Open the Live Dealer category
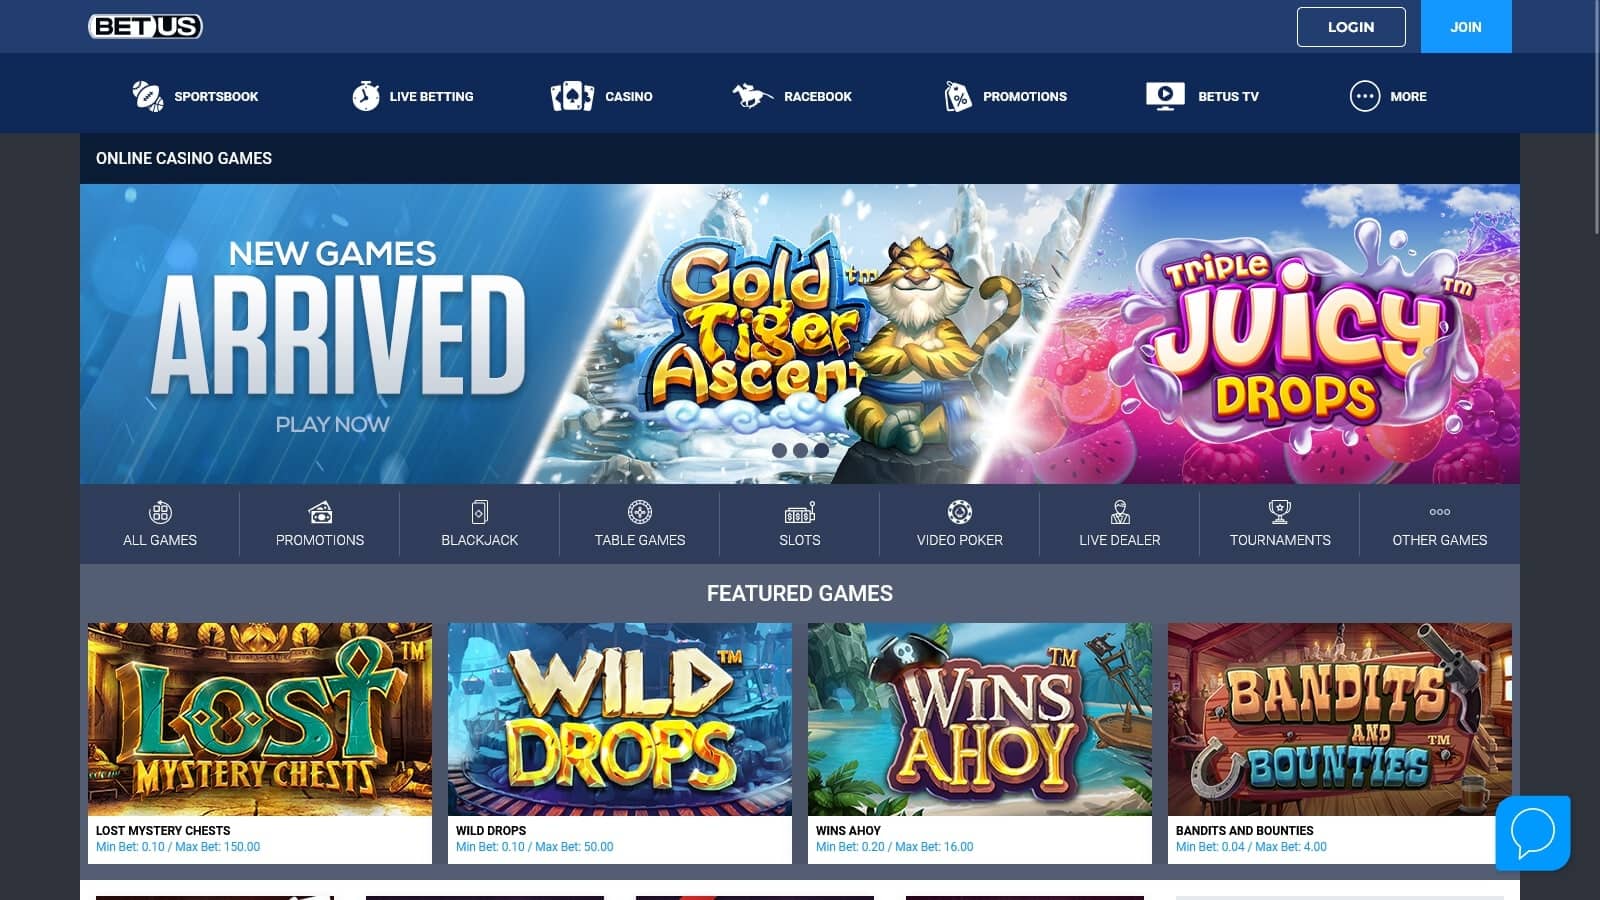1600x900 pixels. coord(1120,524)
